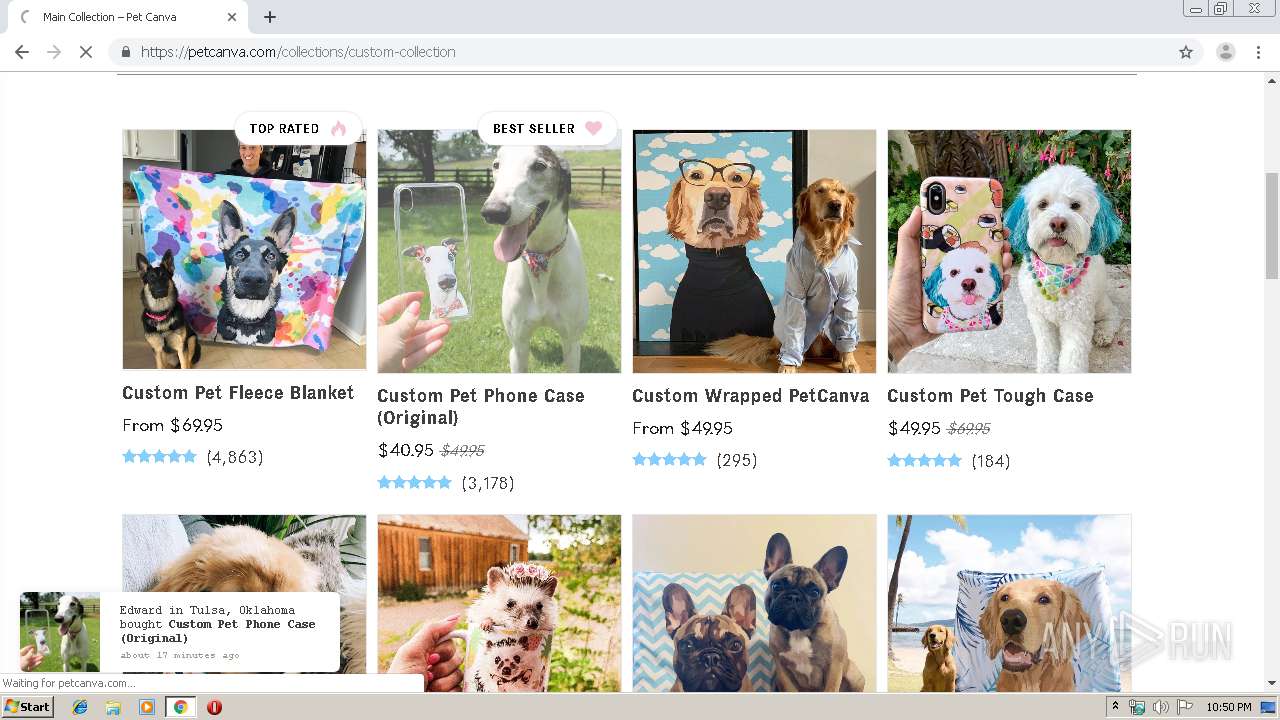Click the Custom Wrapped PetCanva title

(750, 396)
